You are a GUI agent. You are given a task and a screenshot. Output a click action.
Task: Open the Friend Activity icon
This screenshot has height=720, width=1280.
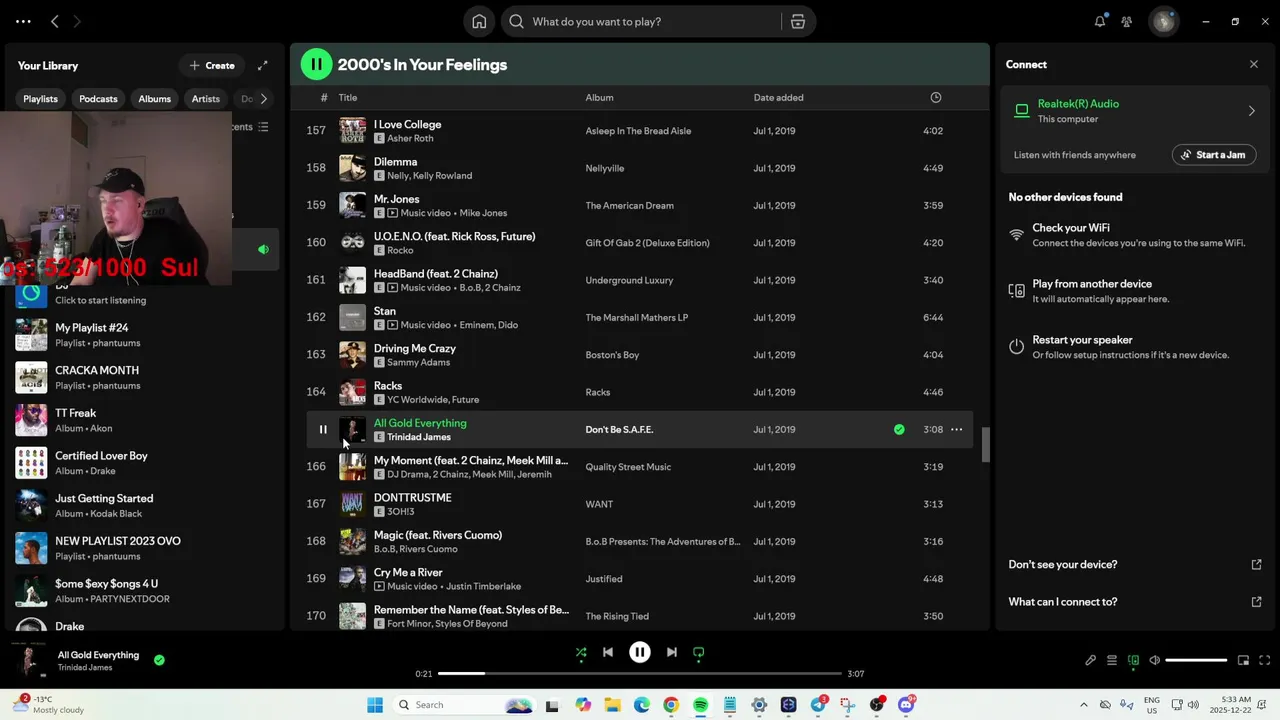pos(1127,21)
